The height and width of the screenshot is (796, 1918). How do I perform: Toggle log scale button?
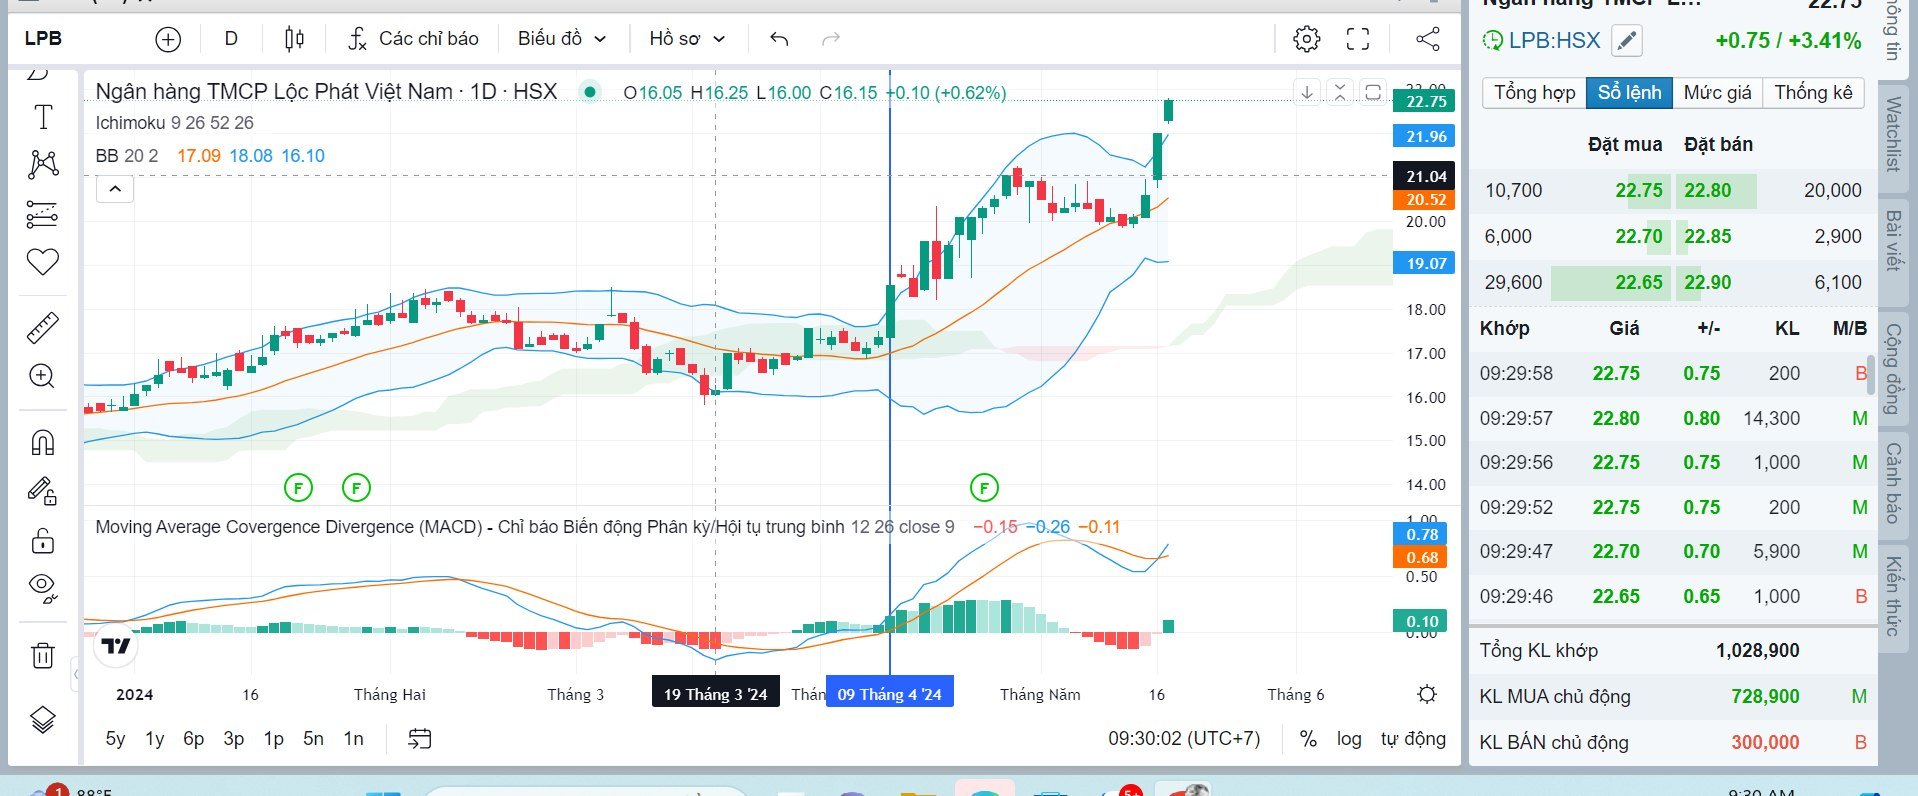pyautogui.click(x=1349, y=739)
